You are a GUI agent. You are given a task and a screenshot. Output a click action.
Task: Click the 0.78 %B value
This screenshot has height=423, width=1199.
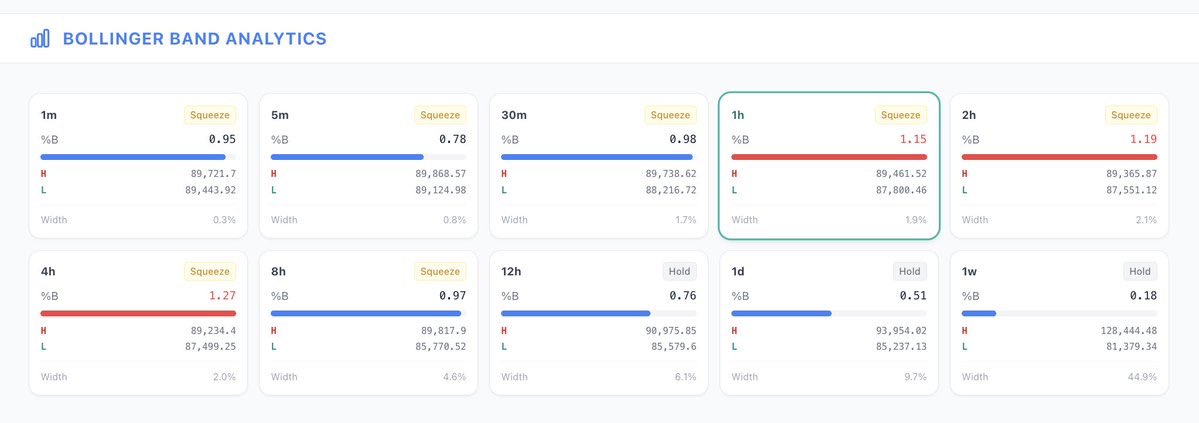(x=453, y=139)
